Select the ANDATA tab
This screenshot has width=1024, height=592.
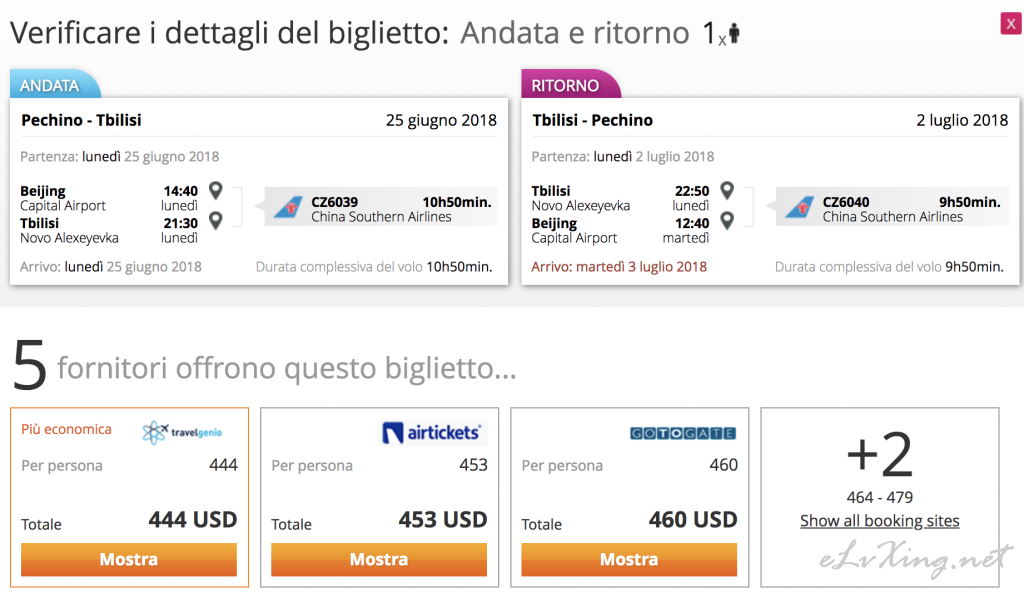(x=51, y=85)
